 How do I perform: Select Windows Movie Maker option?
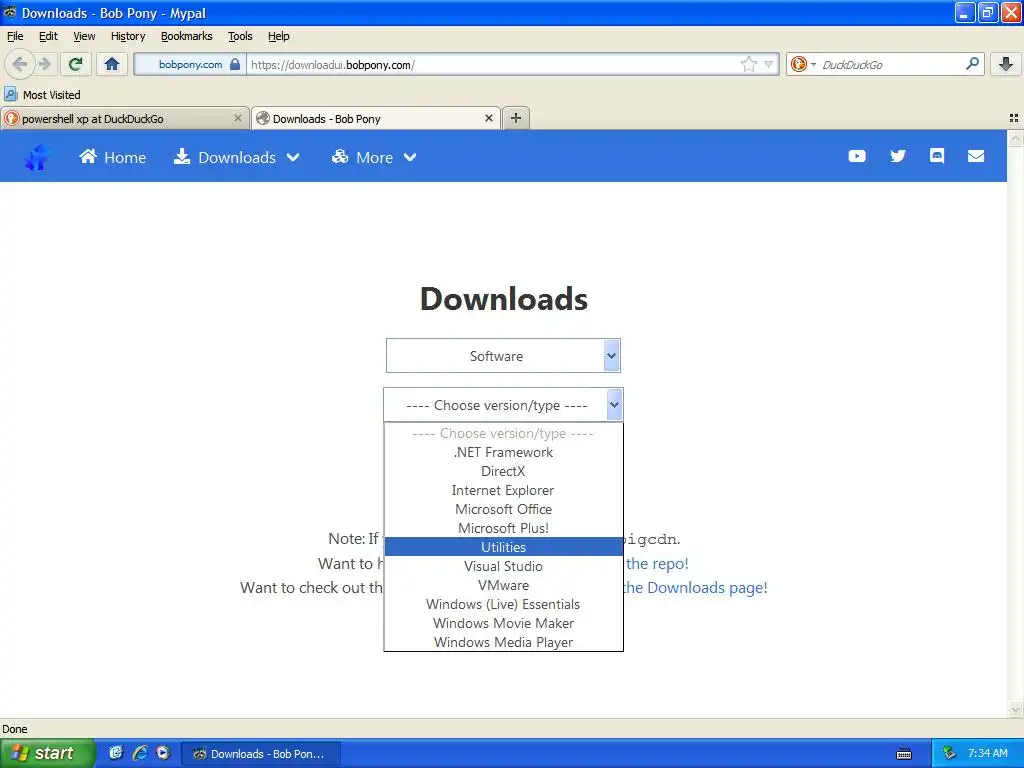point(504,622)
